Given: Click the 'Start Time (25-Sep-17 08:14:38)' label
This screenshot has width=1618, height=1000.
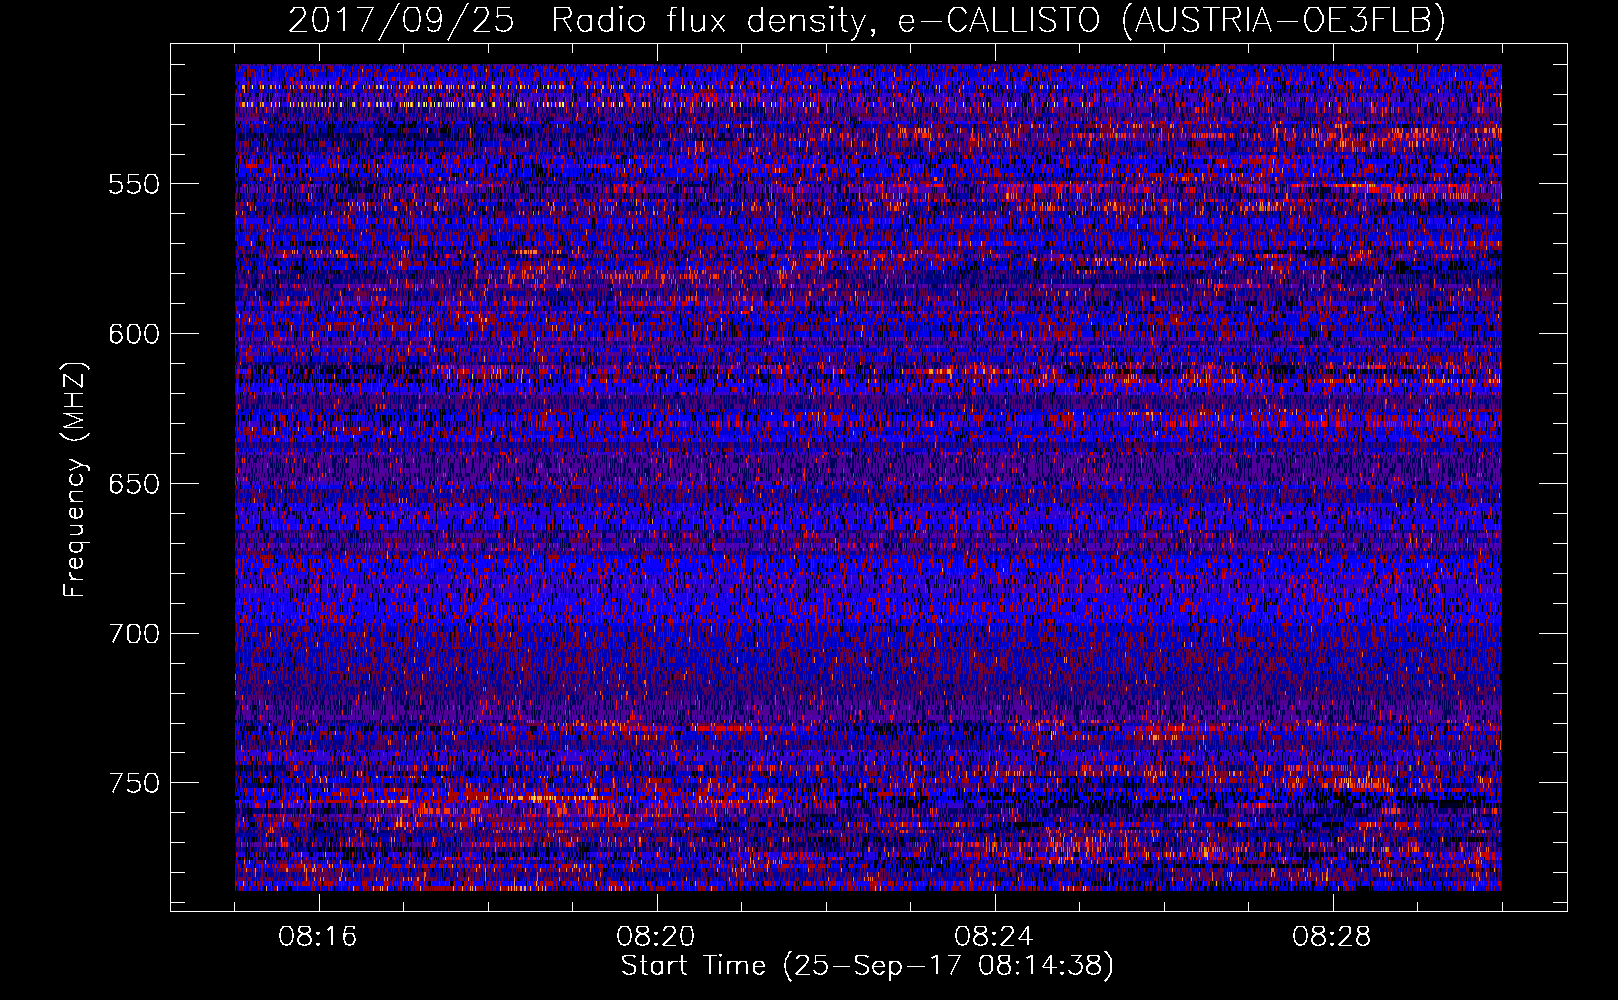Looking at the screenshot, I should click(x=867, y=966).
